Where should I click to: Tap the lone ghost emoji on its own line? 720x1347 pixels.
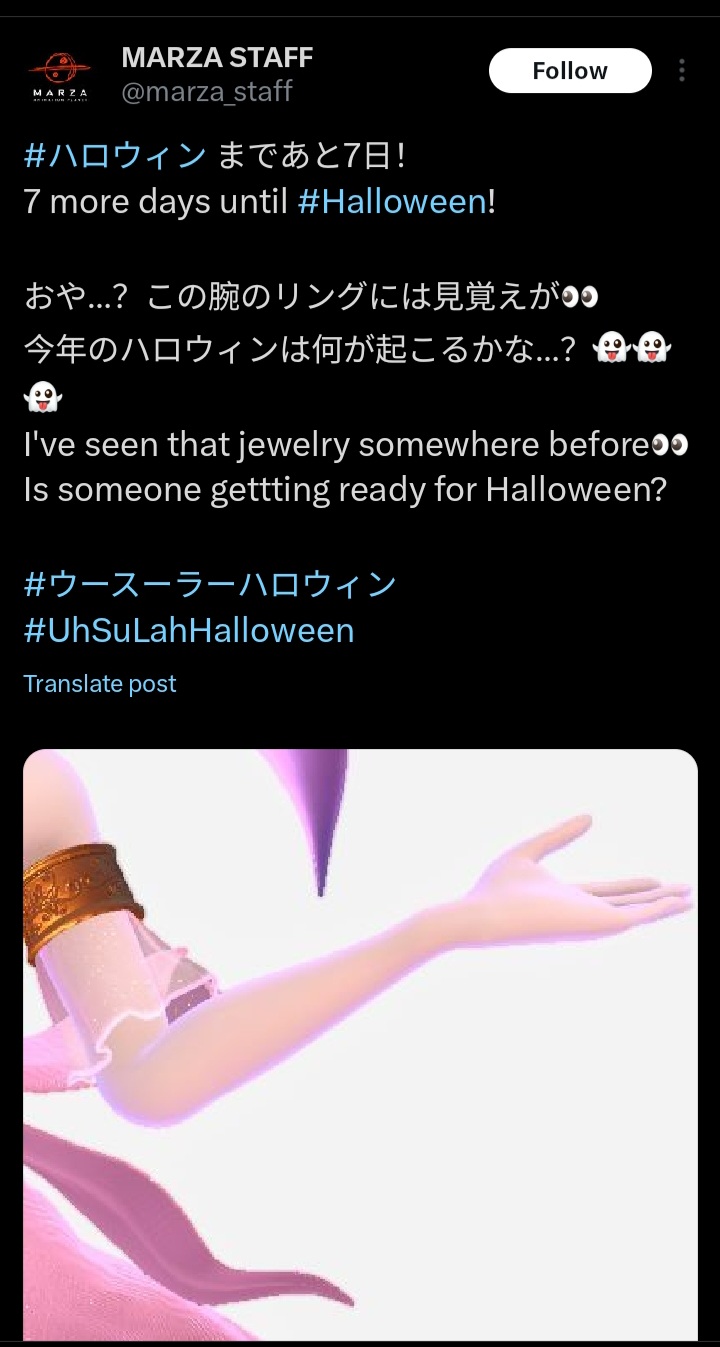click(43, 397)
